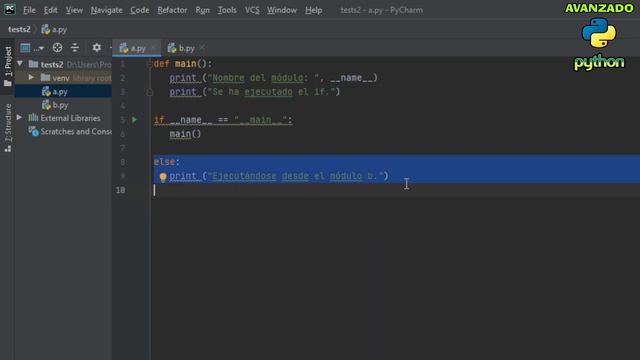The width and height of the screenshot is (640, 360).
Task: Open the File menu
Action: (x=29, y=10)
